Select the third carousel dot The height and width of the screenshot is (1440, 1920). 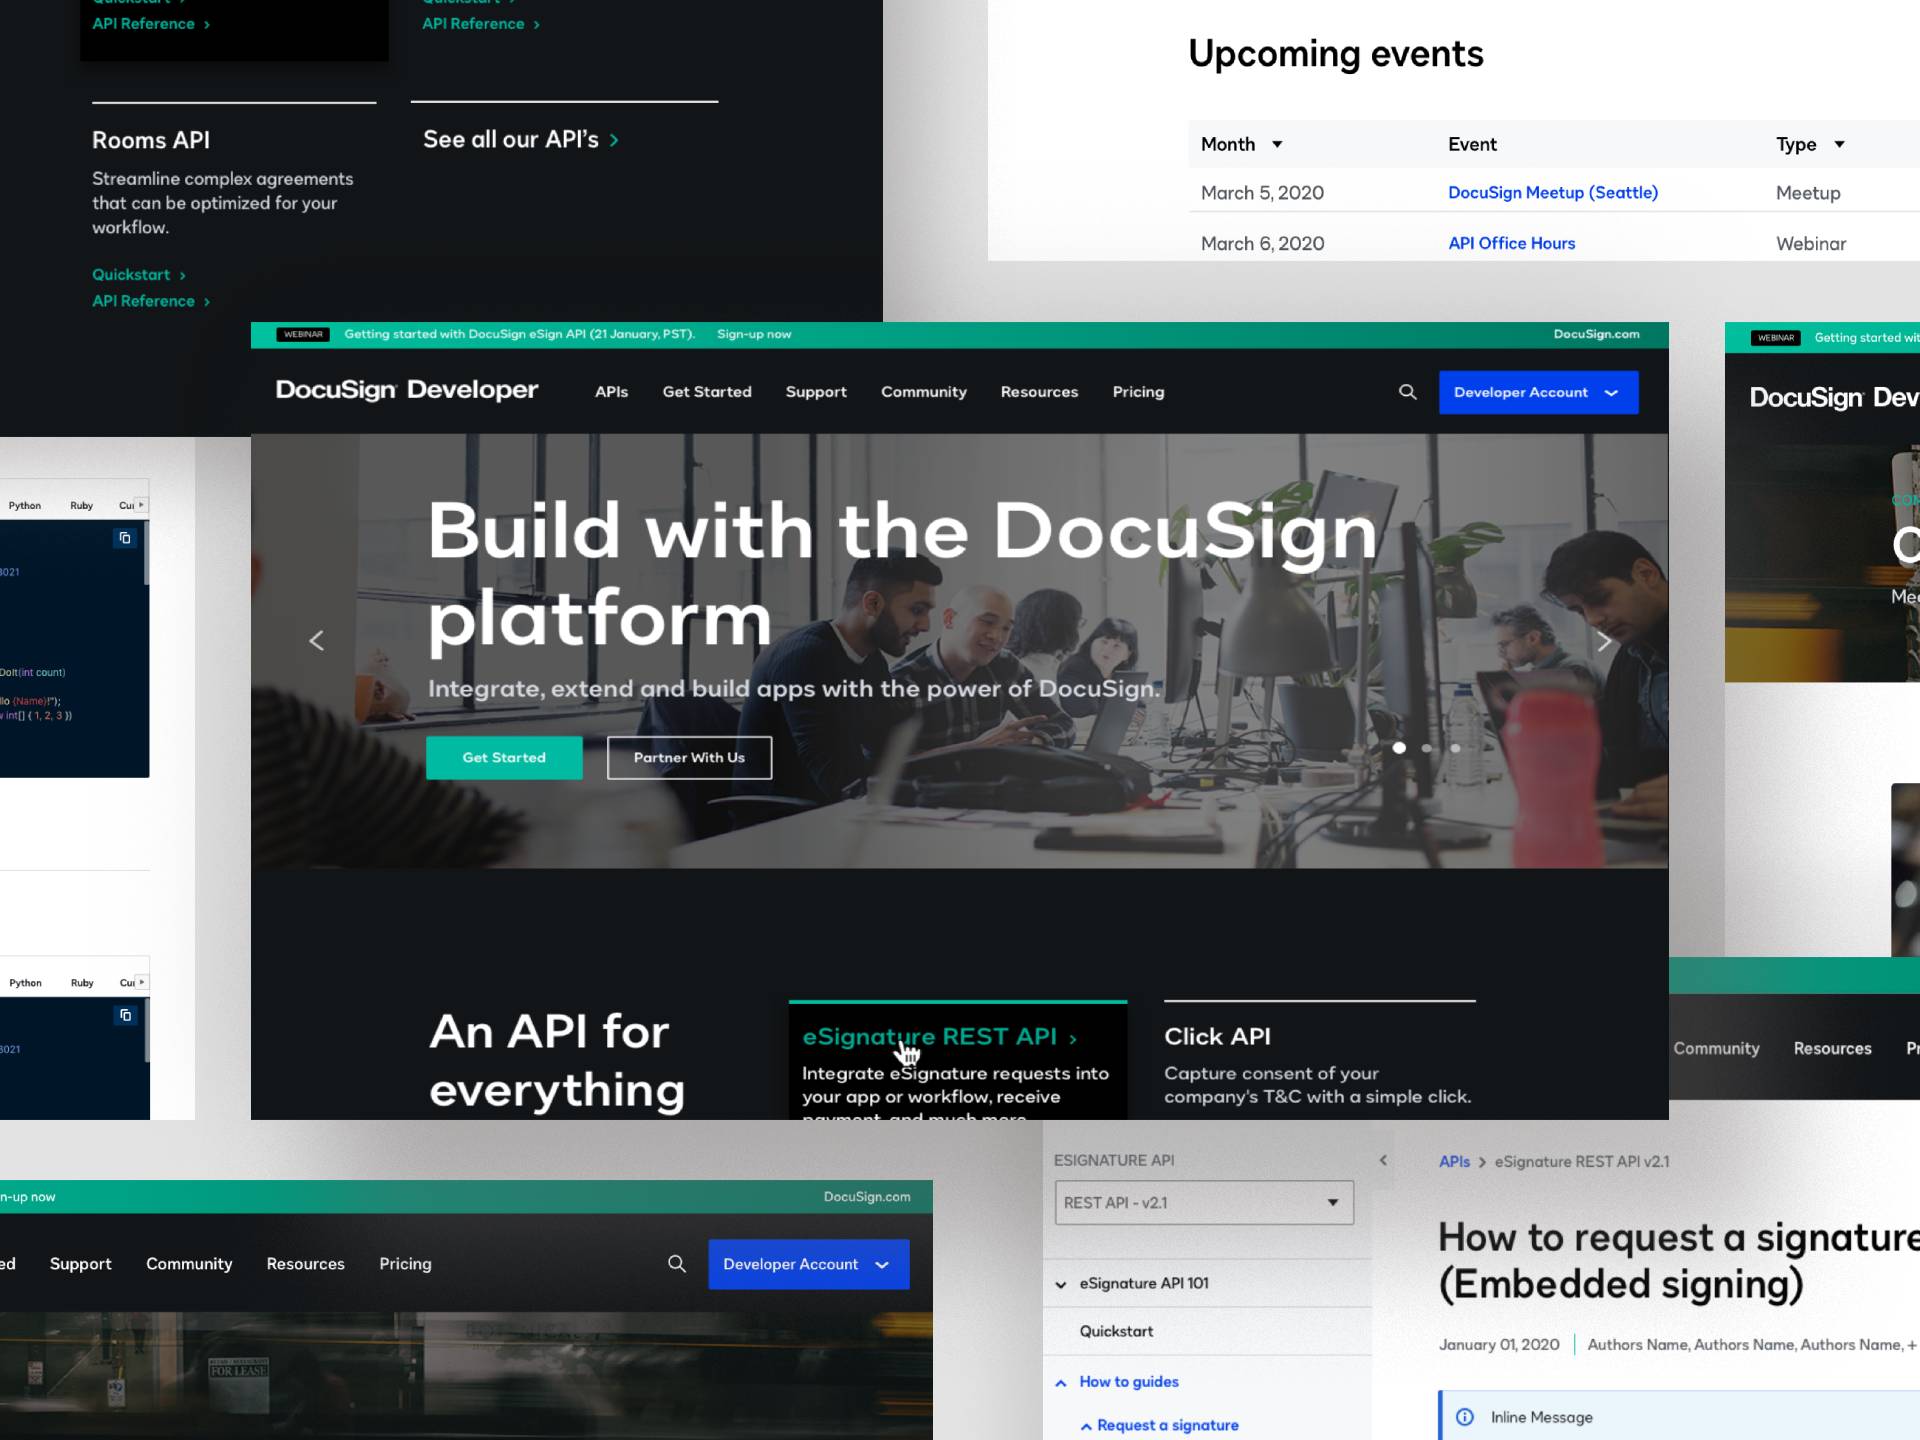coord(1455,748)
